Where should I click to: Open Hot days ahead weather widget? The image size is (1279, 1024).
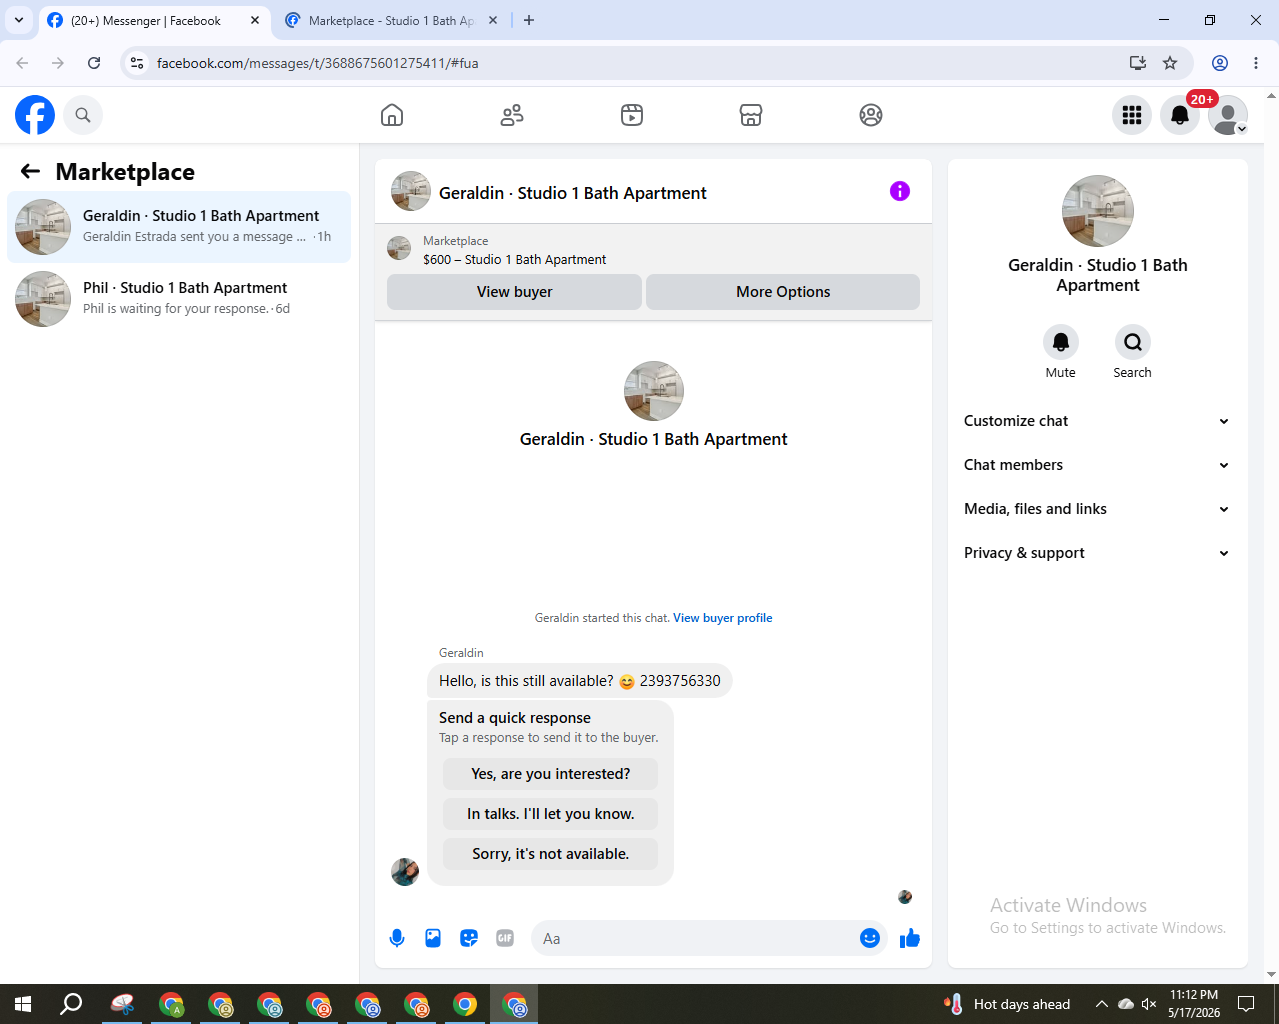1006,1004
